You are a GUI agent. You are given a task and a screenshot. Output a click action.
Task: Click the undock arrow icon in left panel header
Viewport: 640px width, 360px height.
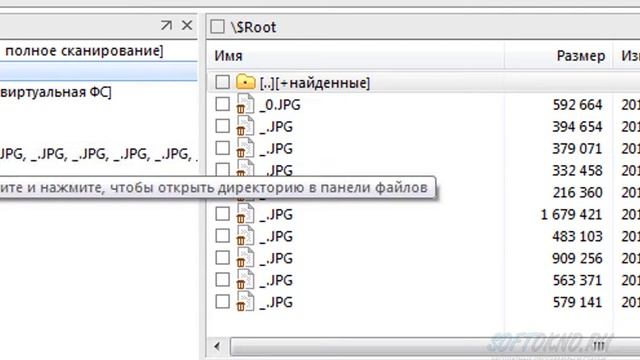166,25
